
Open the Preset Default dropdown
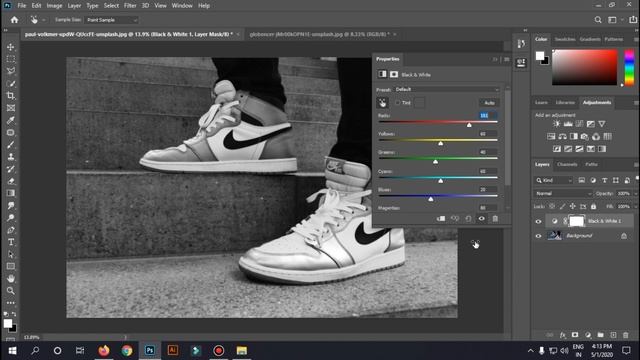point(447,89)
